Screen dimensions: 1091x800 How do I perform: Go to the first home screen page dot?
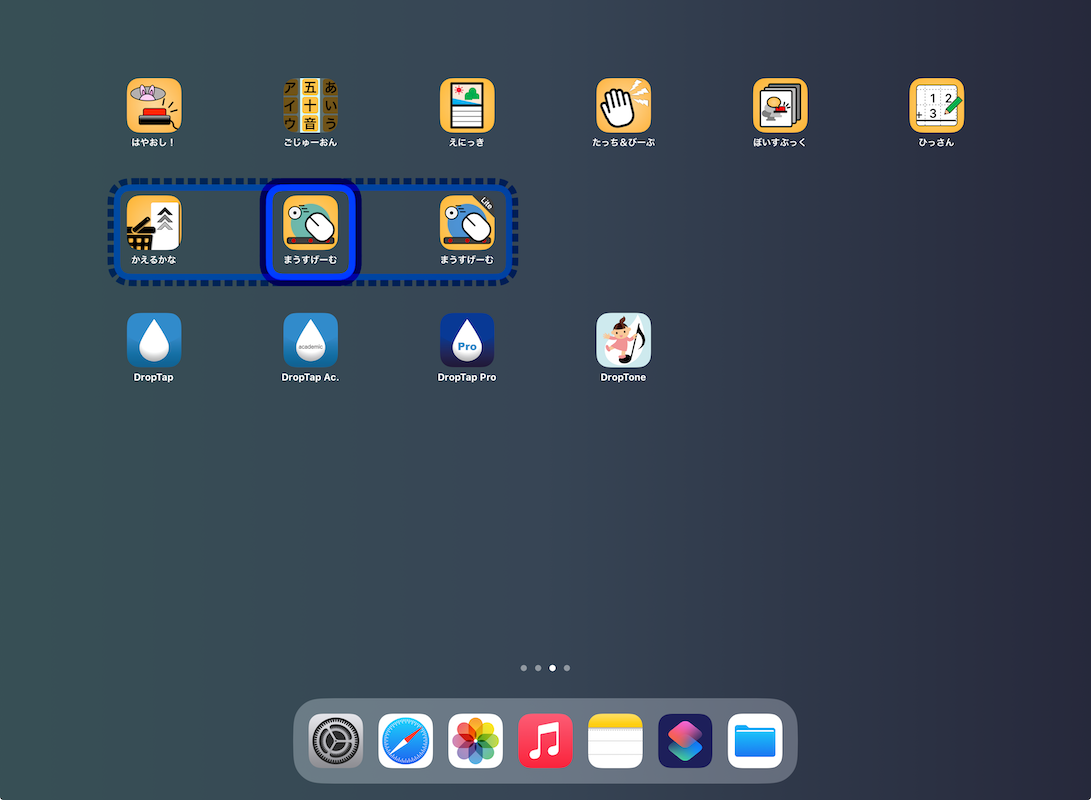tap(524, 668)
